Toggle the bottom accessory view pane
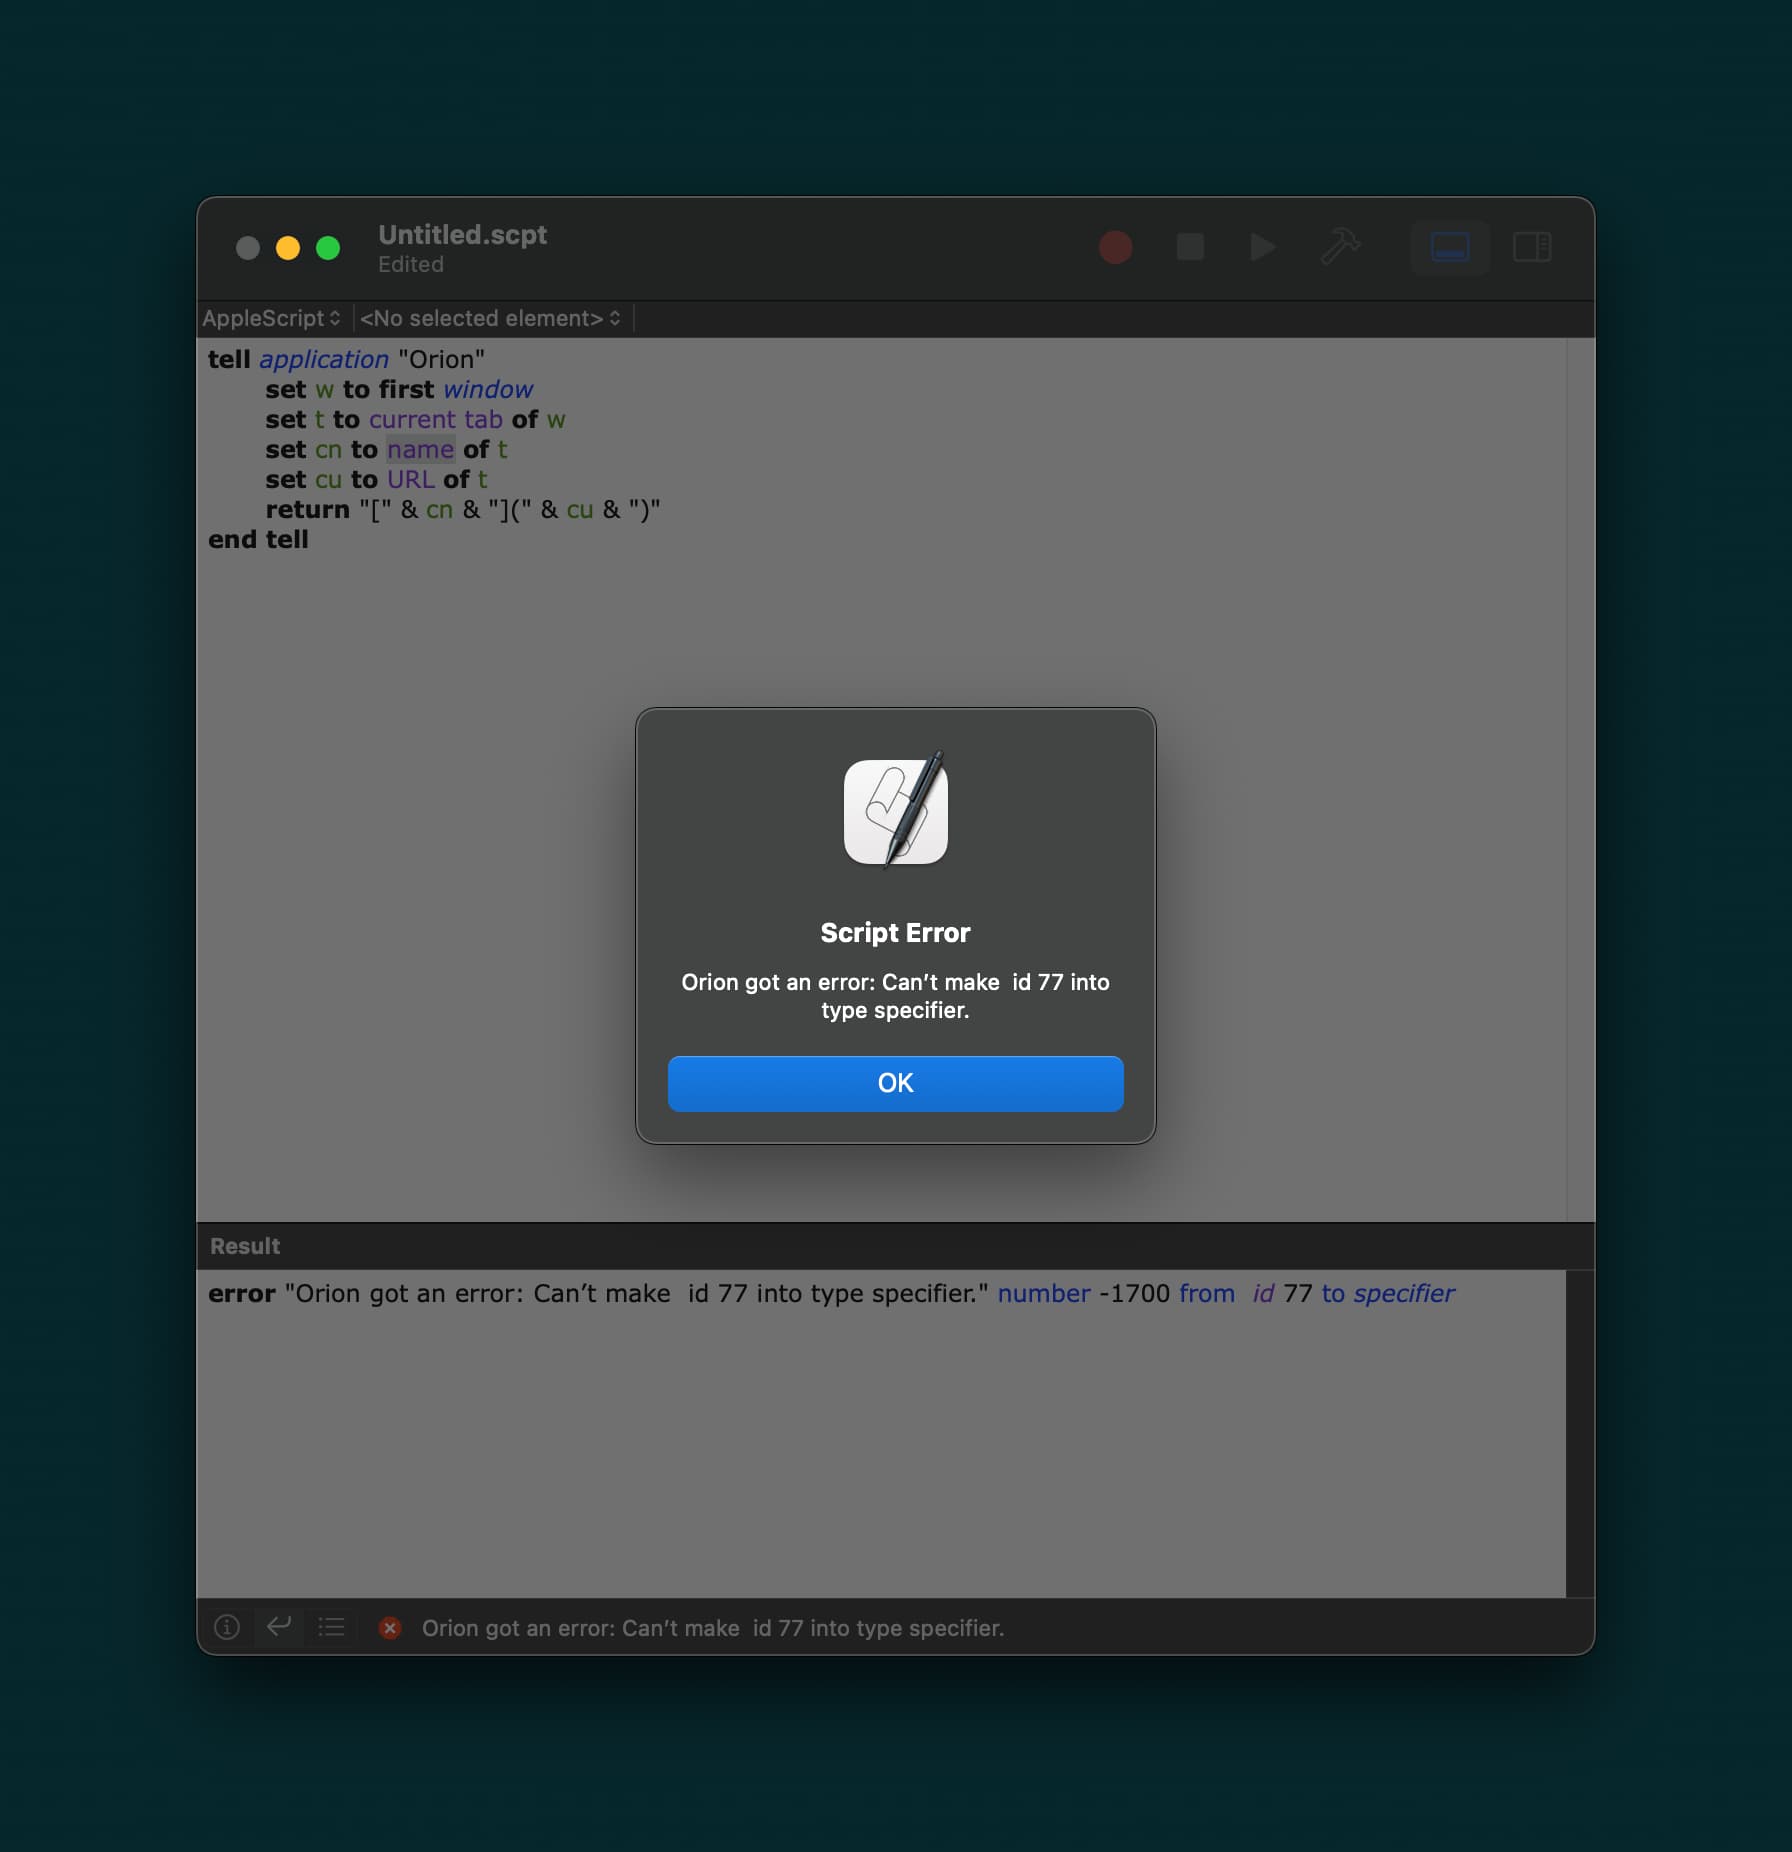Image resolution: width=1792 pixels, height=1852 pixels. coord(1449,247)
